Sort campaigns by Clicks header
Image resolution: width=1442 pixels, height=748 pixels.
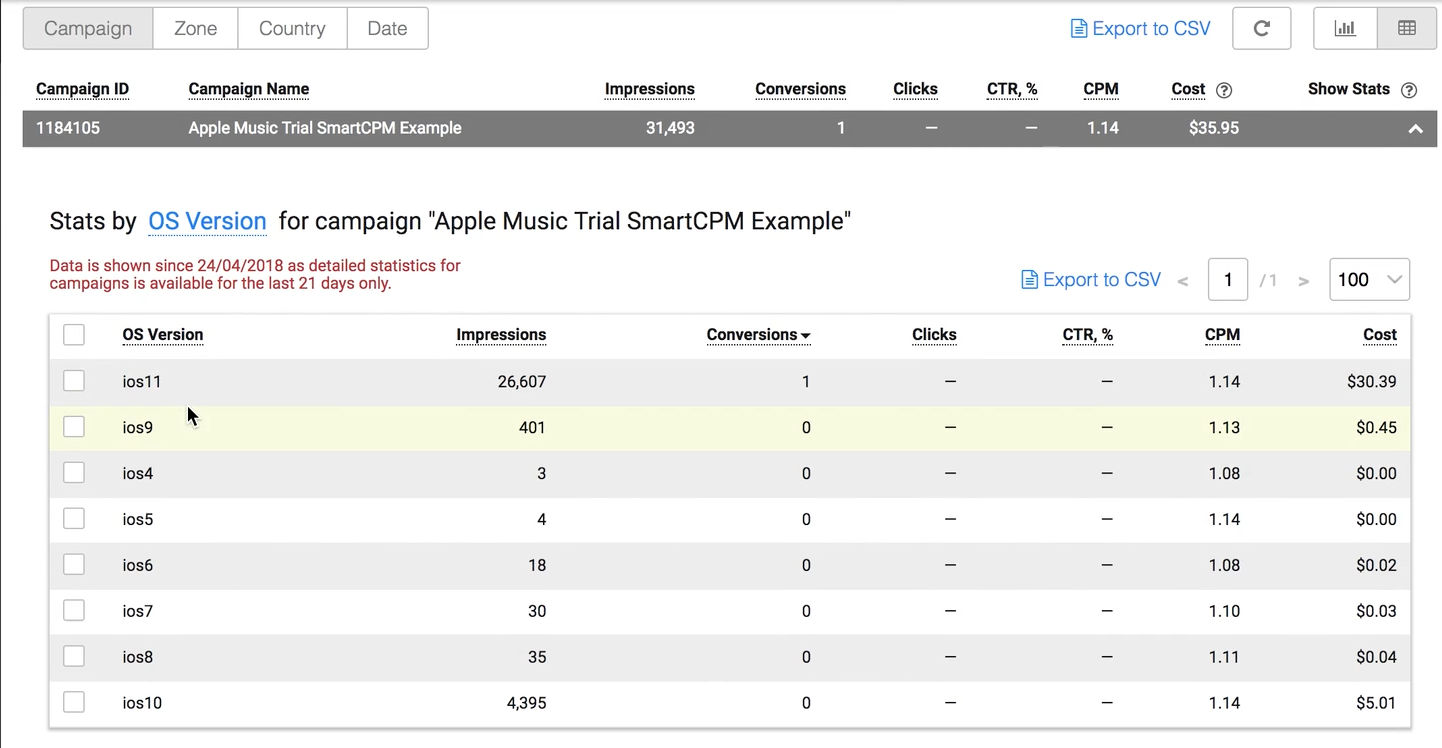[915, 89]
